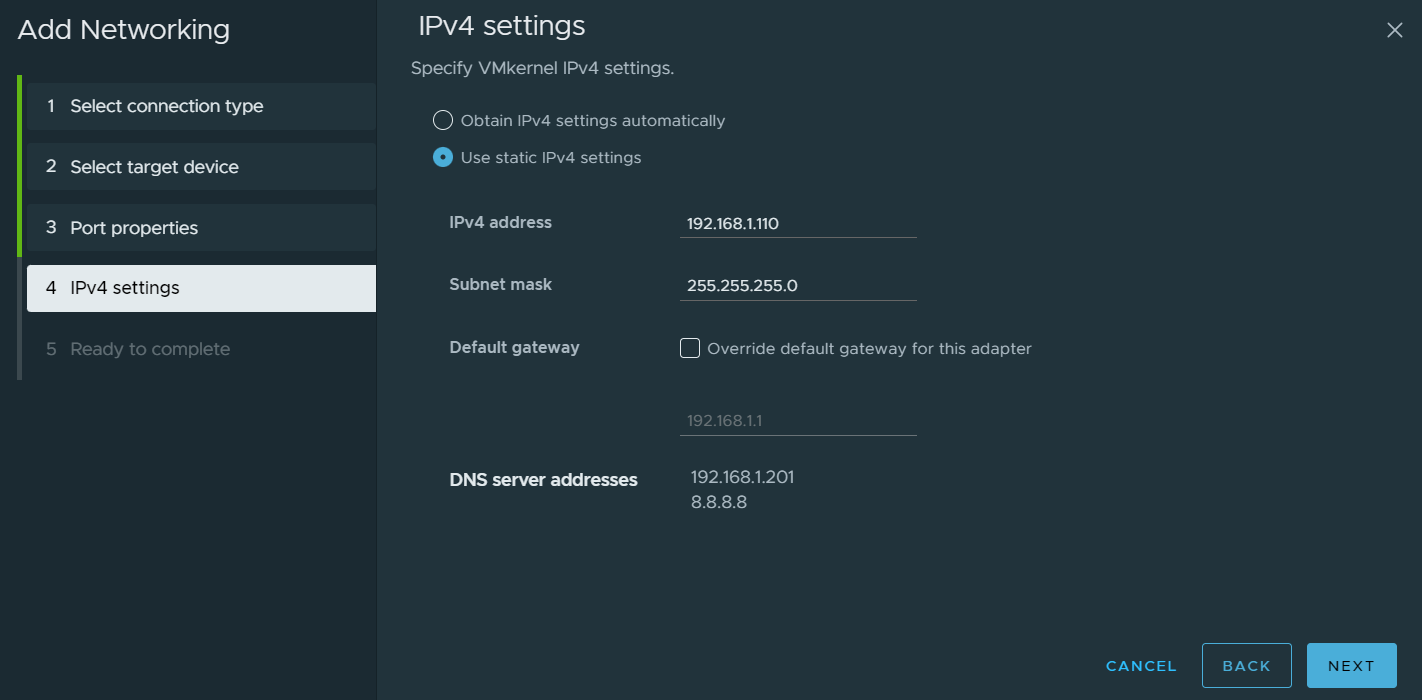Click the Subnet mask input field
The image size is (1422, 700).
[797, 286]
